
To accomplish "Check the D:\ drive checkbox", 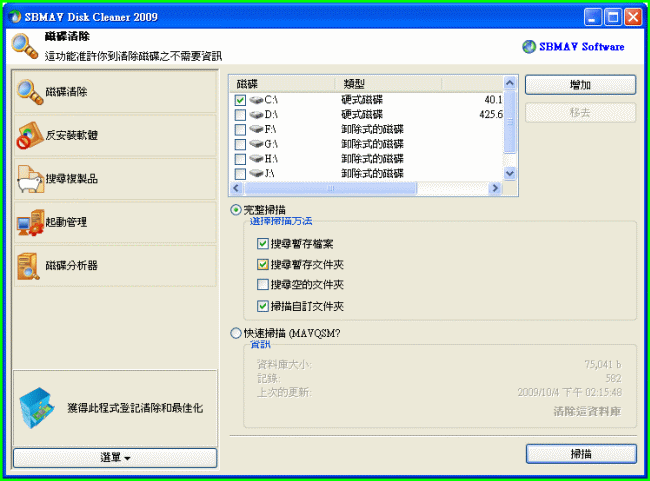I will 240,115.
